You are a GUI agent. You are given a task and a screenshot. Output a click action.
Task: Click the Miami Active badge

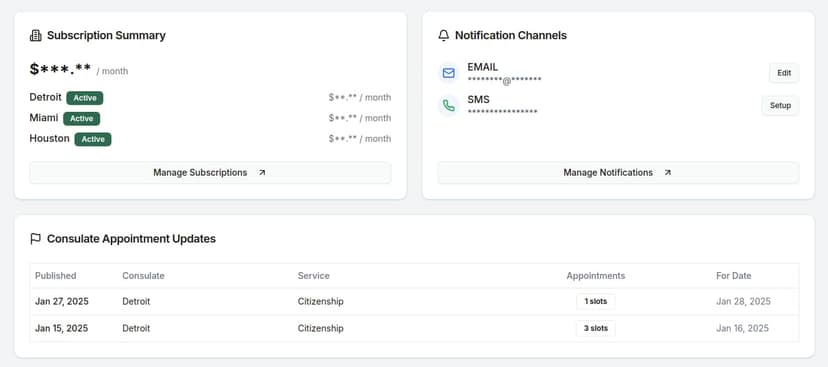coord(81,118)
